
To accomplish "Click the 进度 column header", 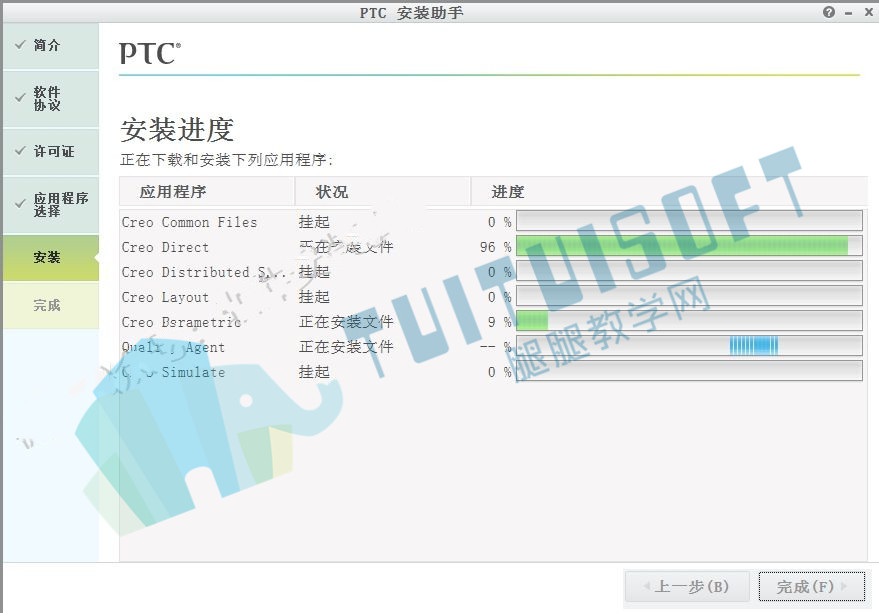I will coord(508,192).
